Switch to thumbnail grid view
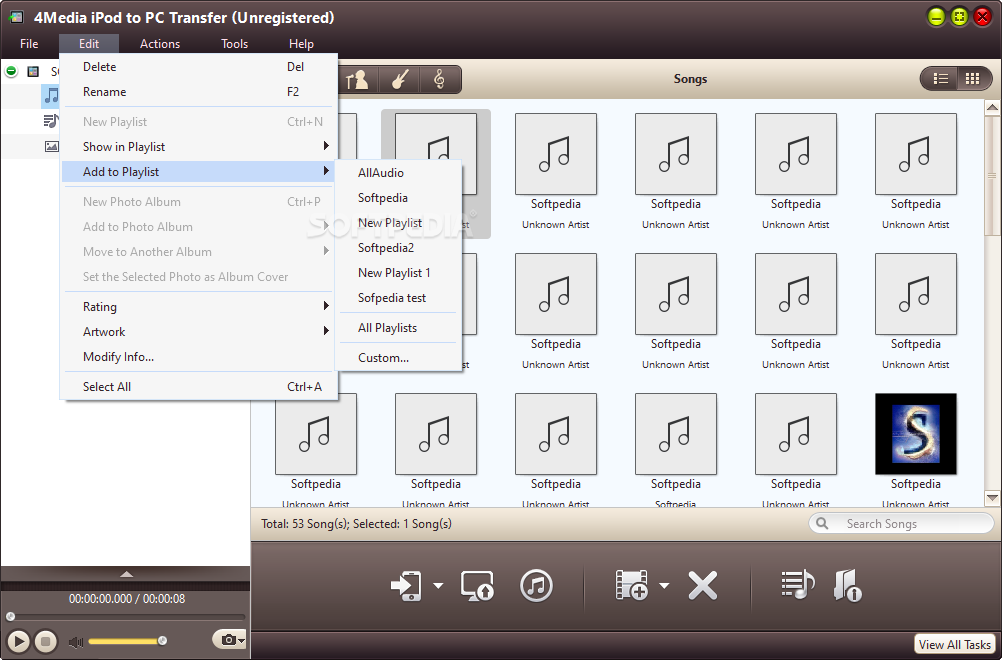1002x660 pixels. tap(973, 79)
